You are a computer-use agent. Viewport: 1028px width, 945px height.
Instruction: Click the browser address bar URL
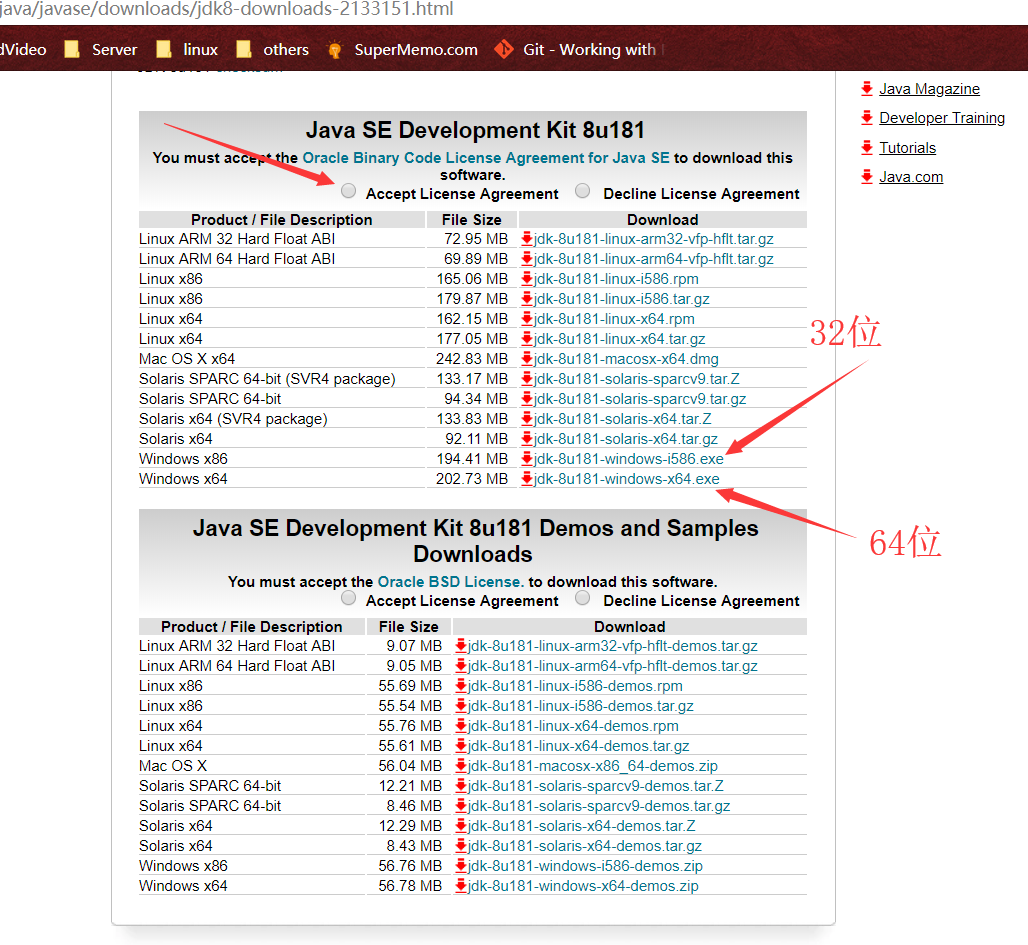(226, 9)
